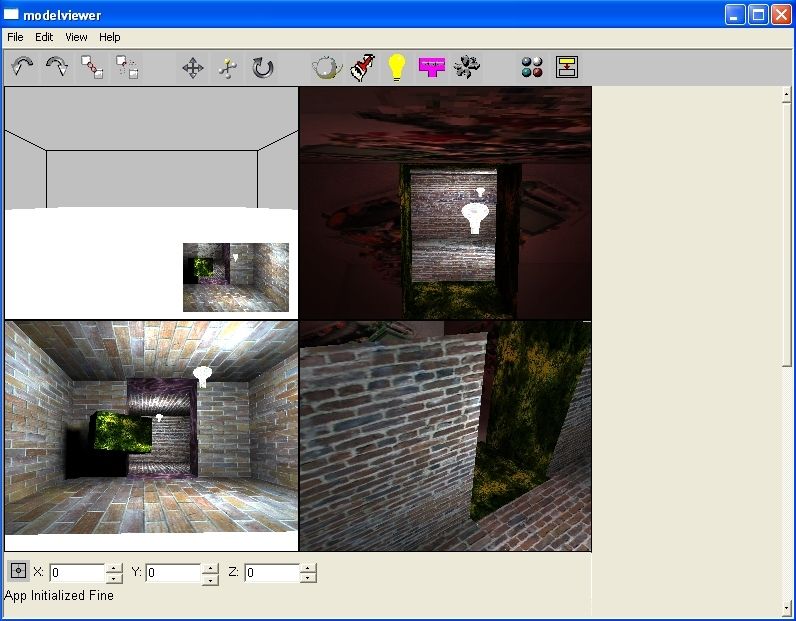Decrease the Y value with down arrow

point(210,578)
